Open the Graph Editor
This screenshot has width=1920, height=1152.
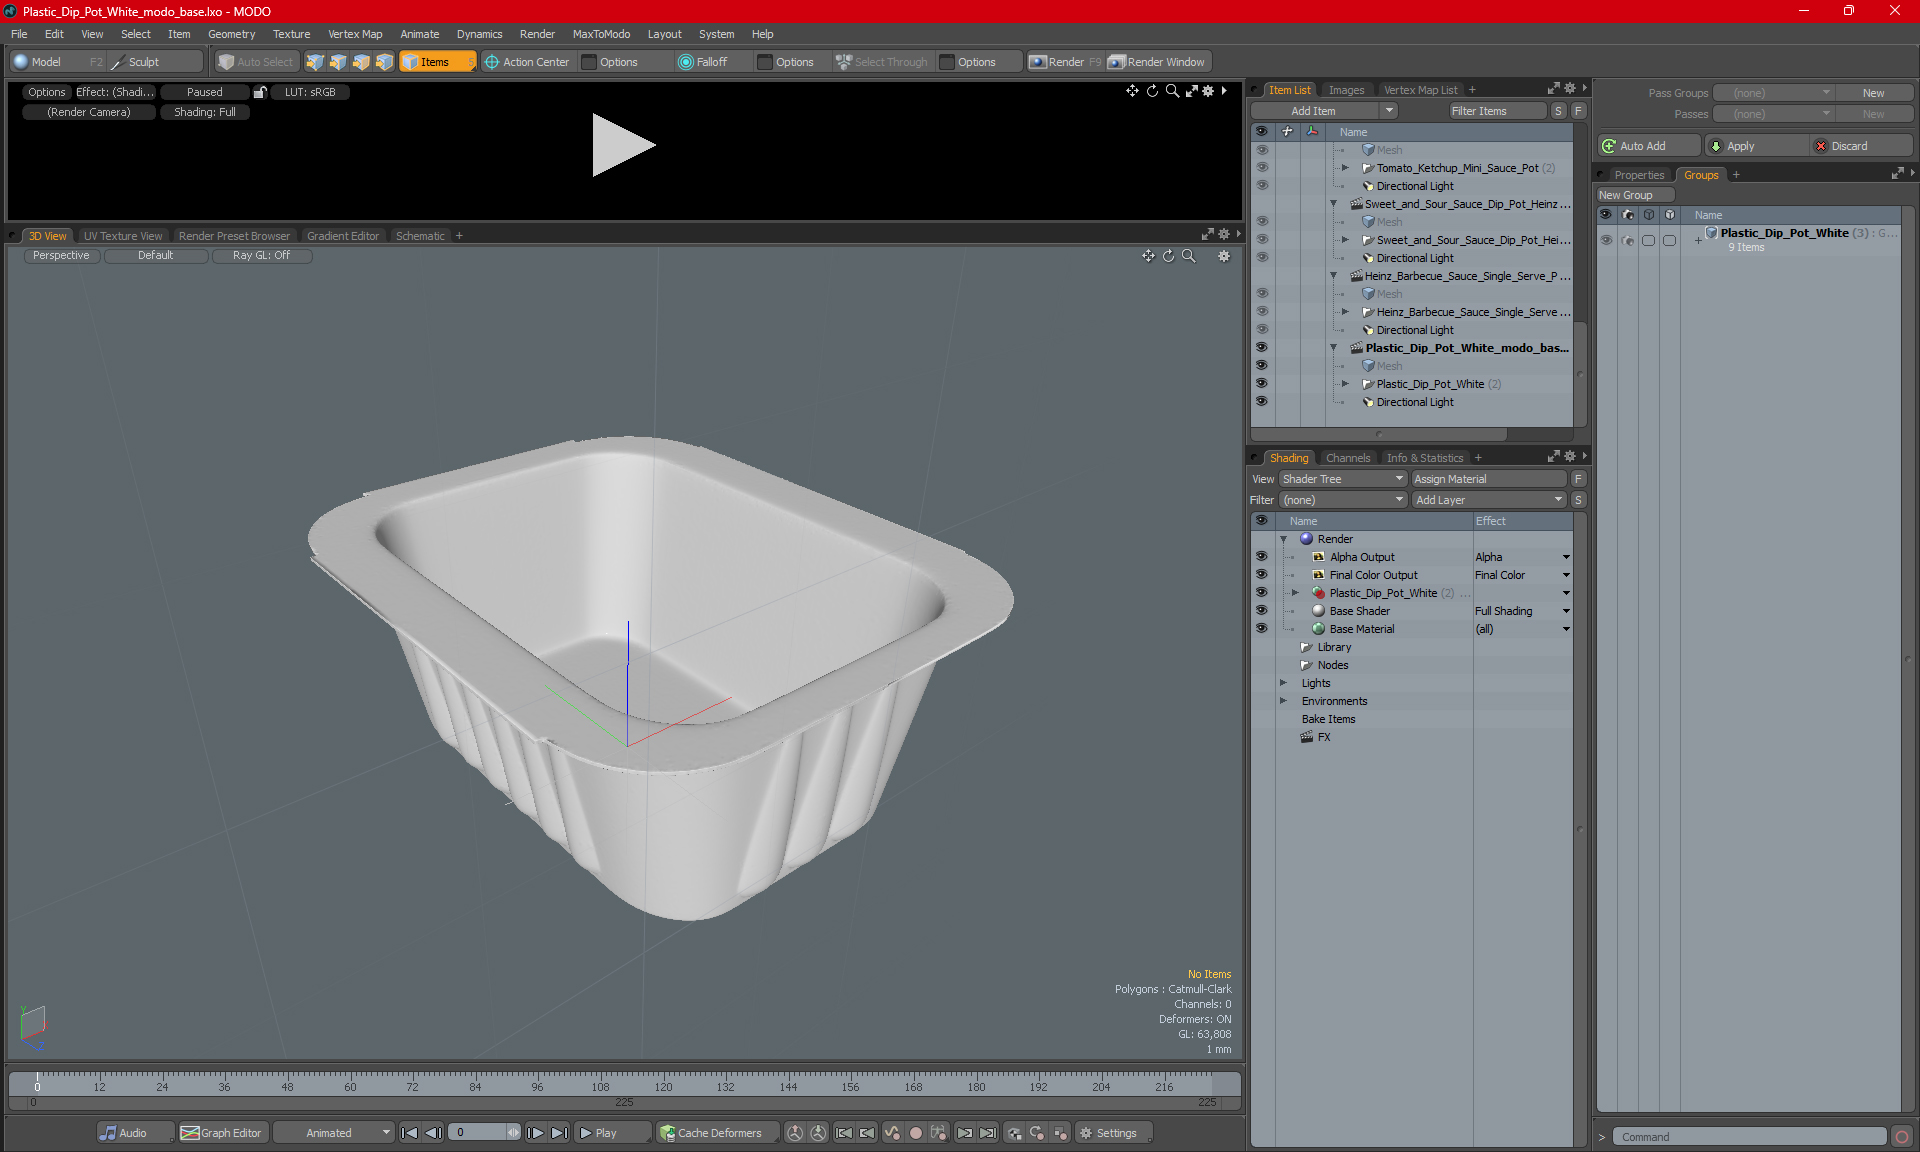221,1133
